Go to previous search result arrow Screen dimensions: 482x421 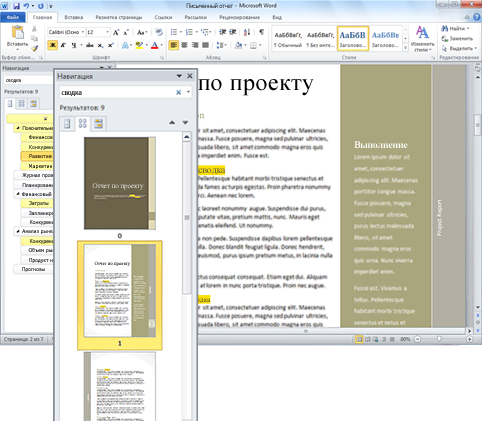click(x=172, y=123)
